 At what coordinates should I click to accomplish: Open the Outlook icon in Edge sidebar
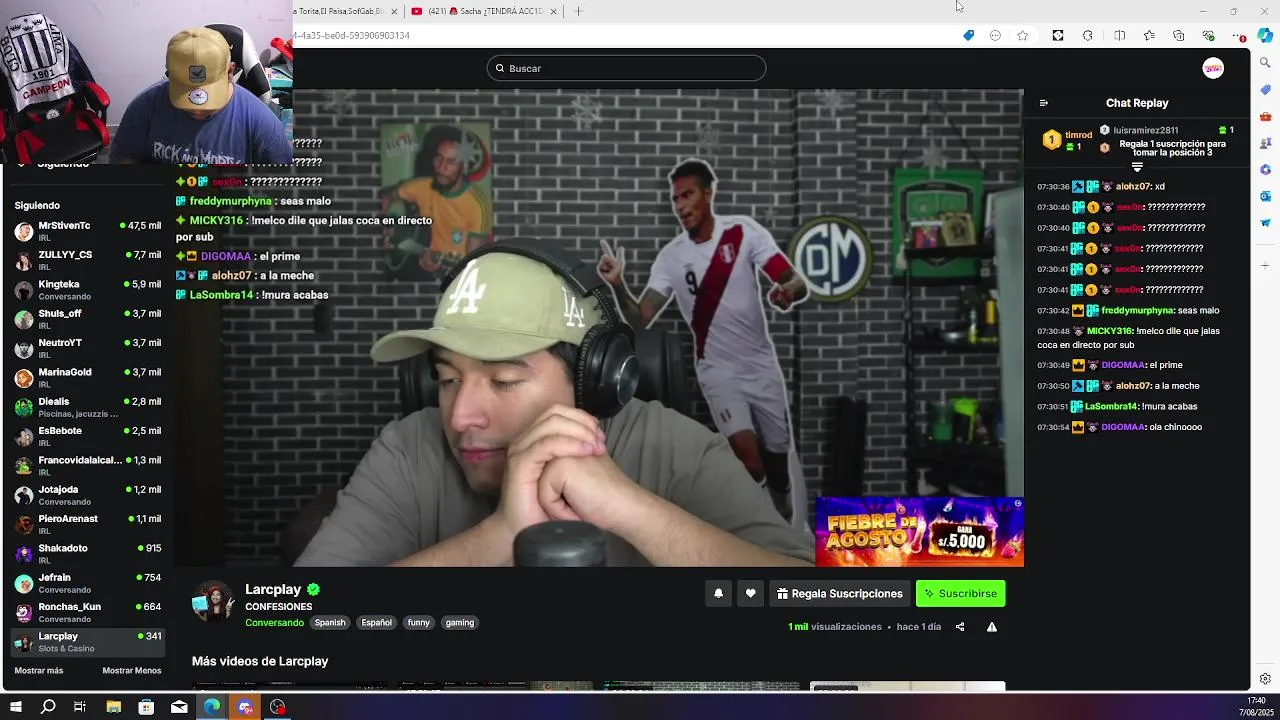pos(1265,196)
